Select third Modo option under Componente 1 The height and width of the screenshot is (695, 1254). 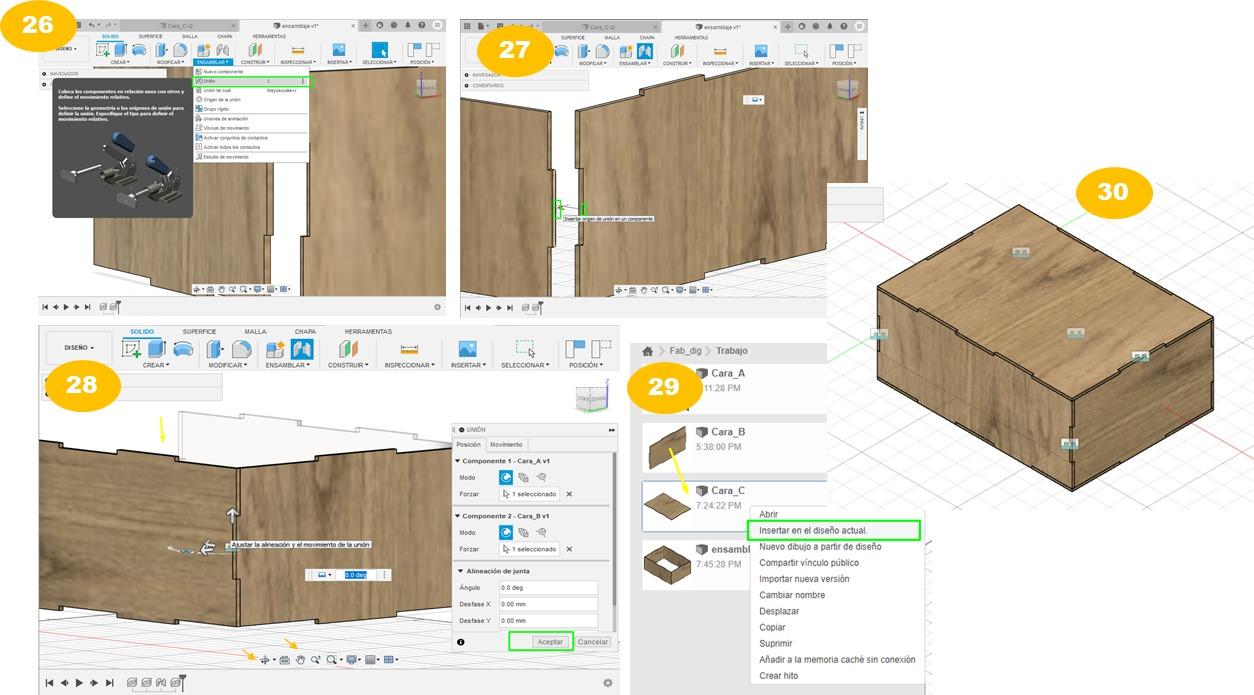(541, 477)
